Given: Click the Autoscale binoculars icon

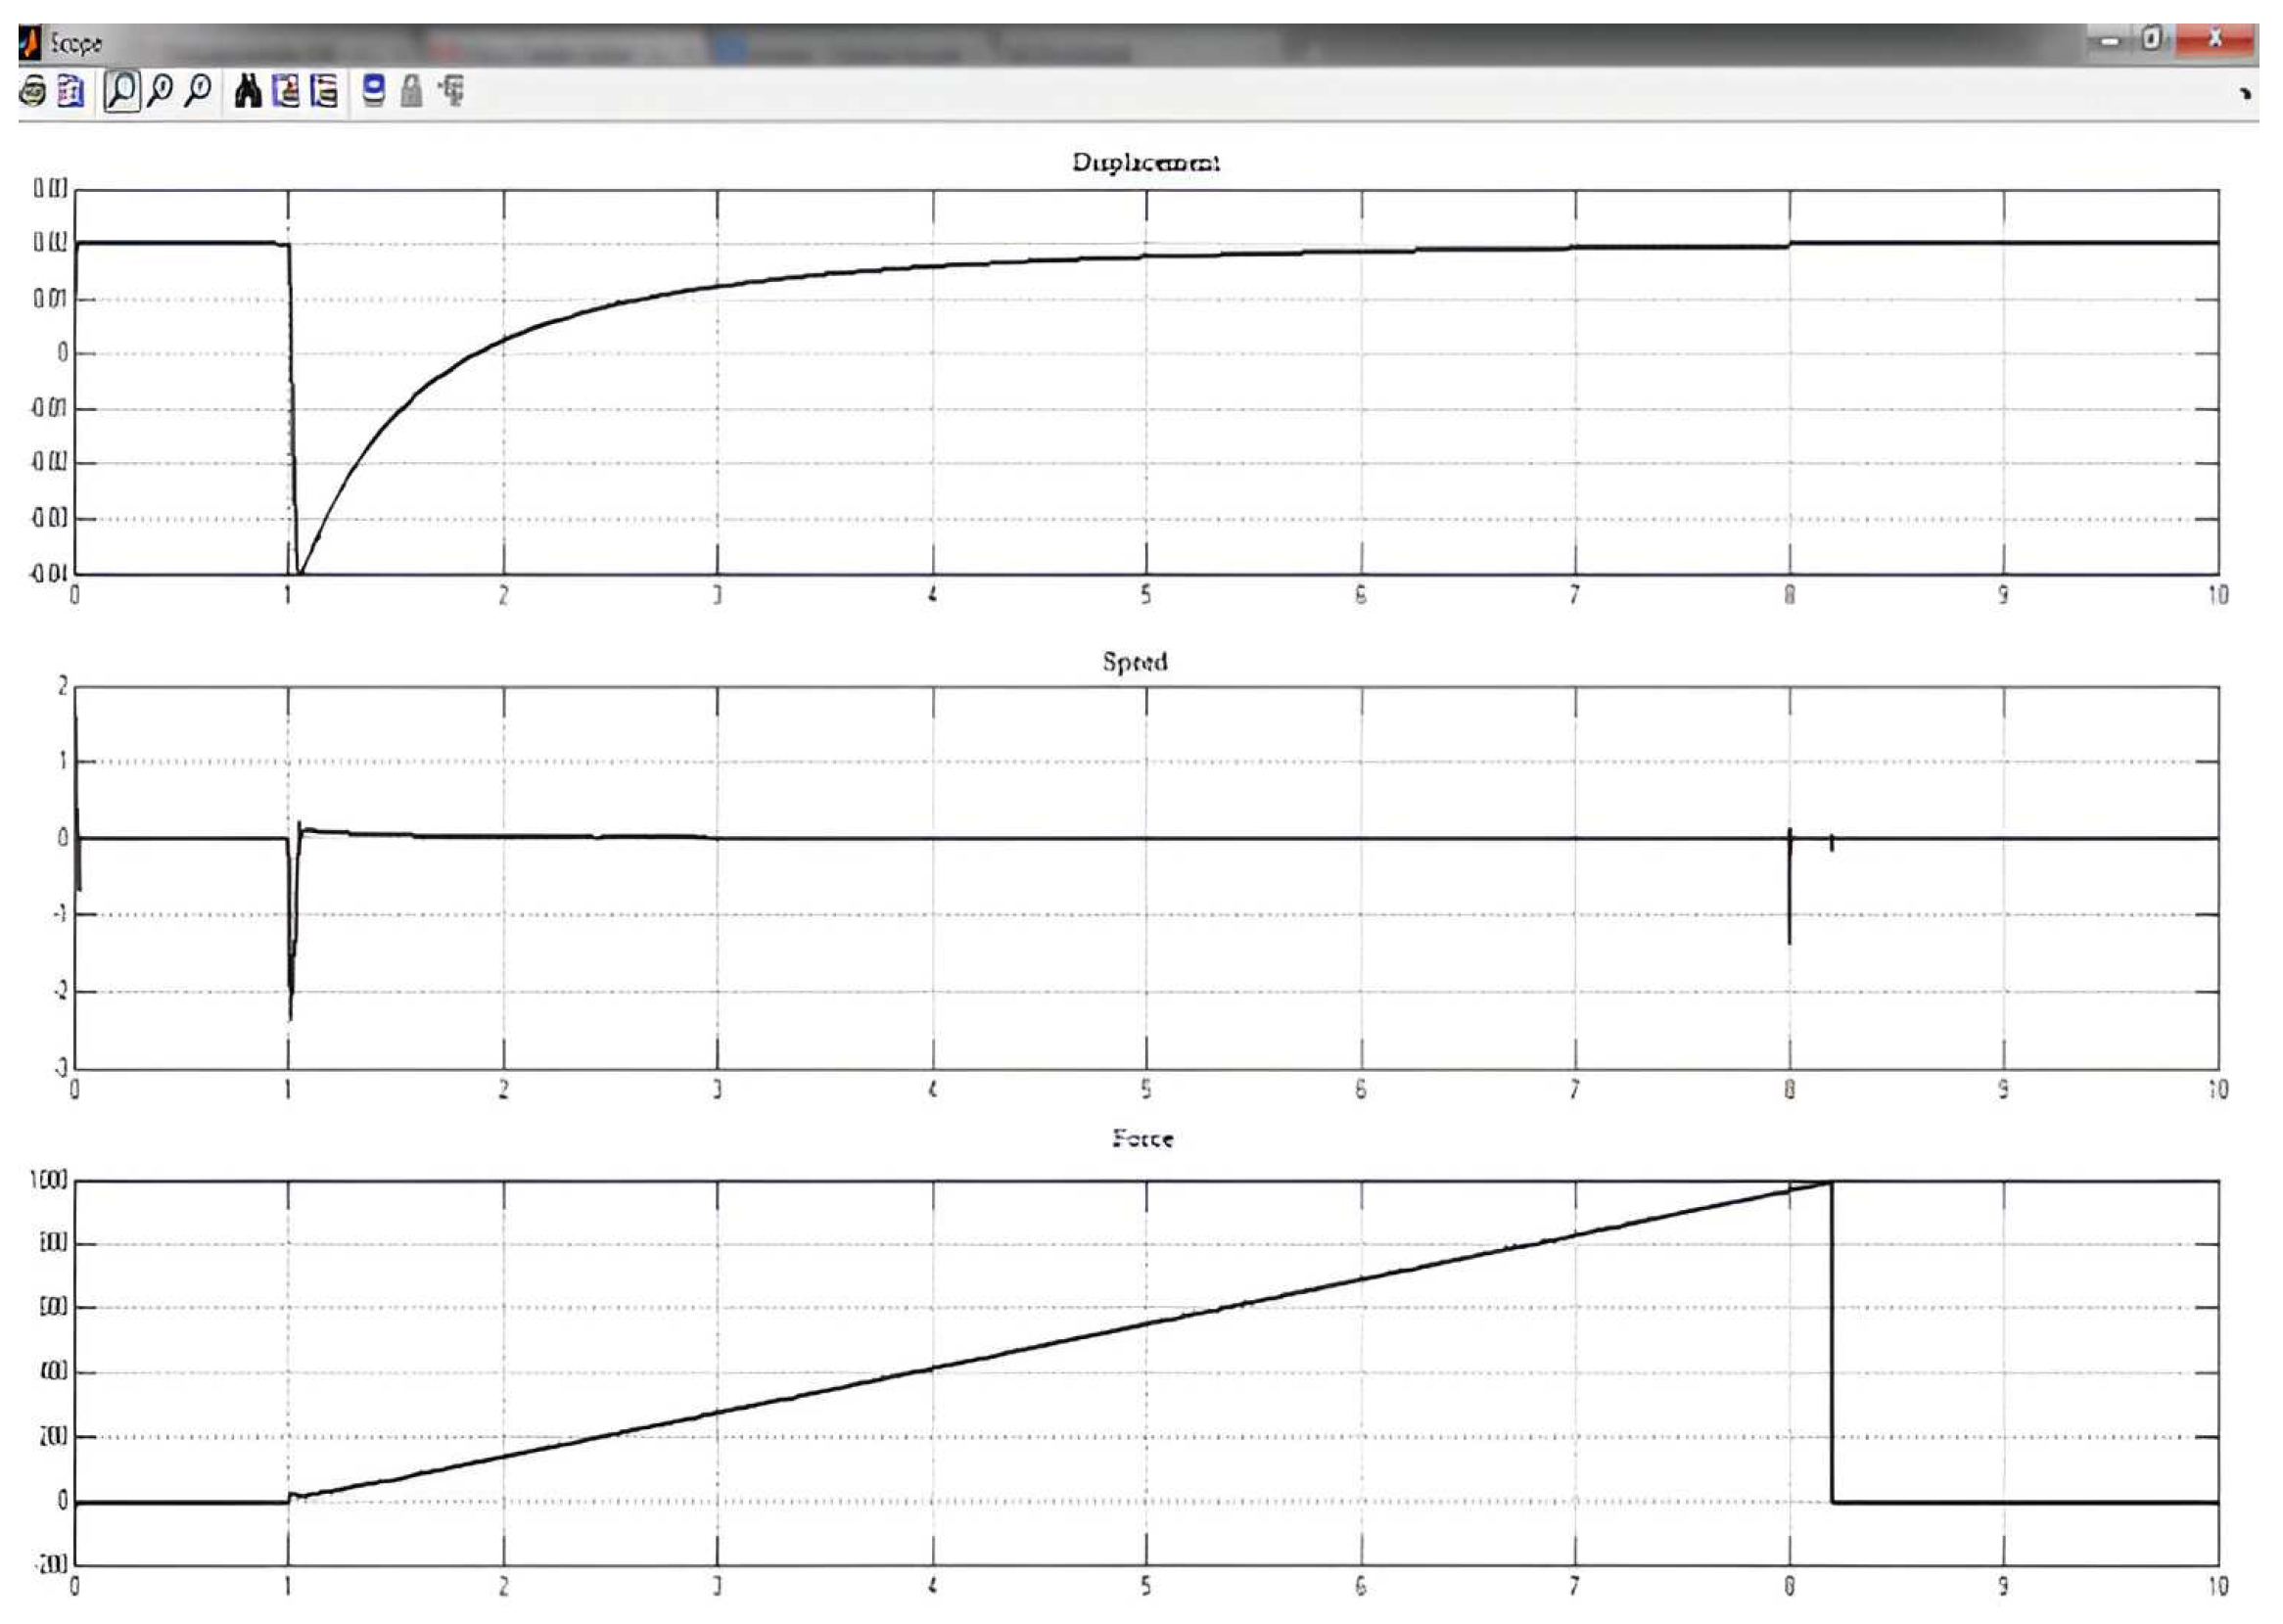Looking at the screenshot, I should coord(247,92).
